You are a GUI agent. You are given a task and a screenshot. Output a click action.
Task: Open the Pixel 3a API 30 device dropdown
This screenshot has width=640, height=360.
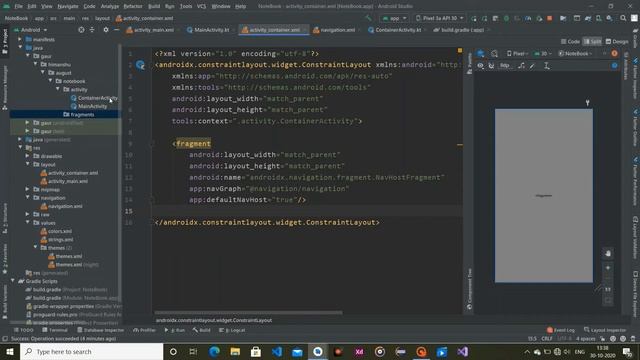pos(440,18)
